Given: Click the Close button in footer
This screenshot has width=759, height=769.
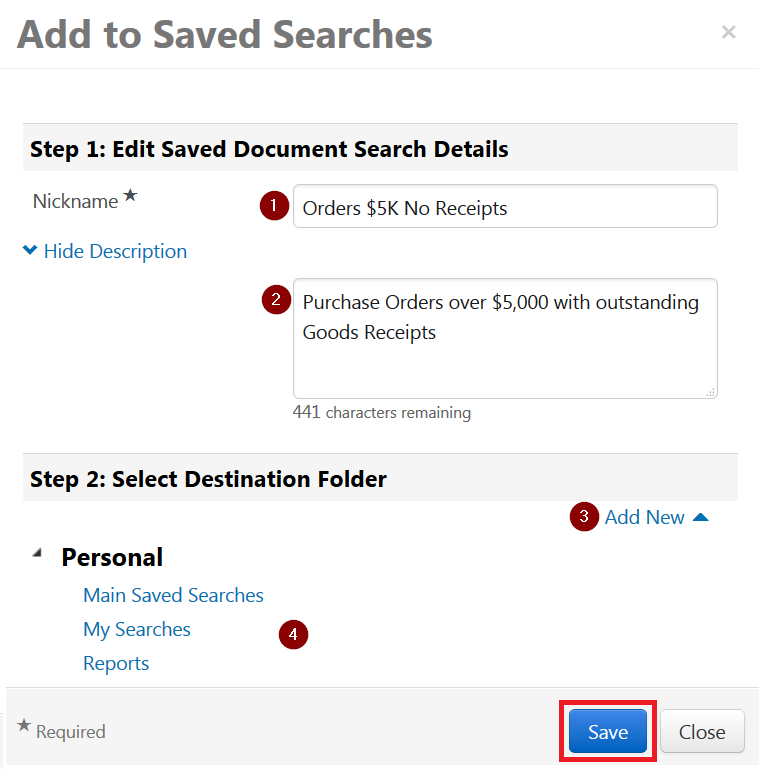Looking at the screenshot, I should click(702, 732).
